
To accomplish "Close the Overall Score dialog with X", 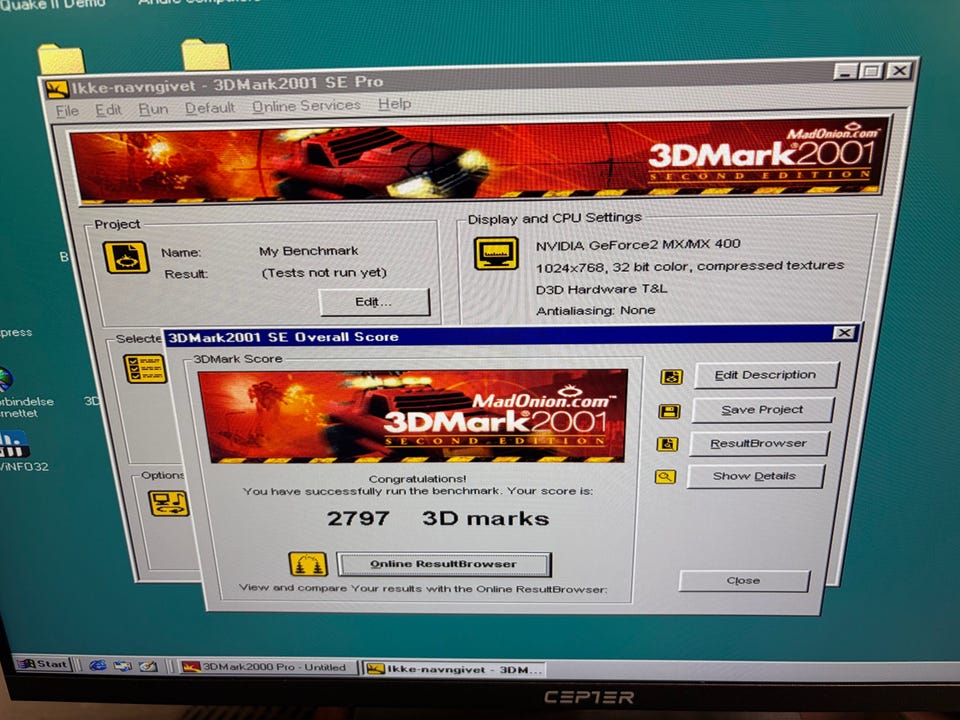I will pos(844,332).
